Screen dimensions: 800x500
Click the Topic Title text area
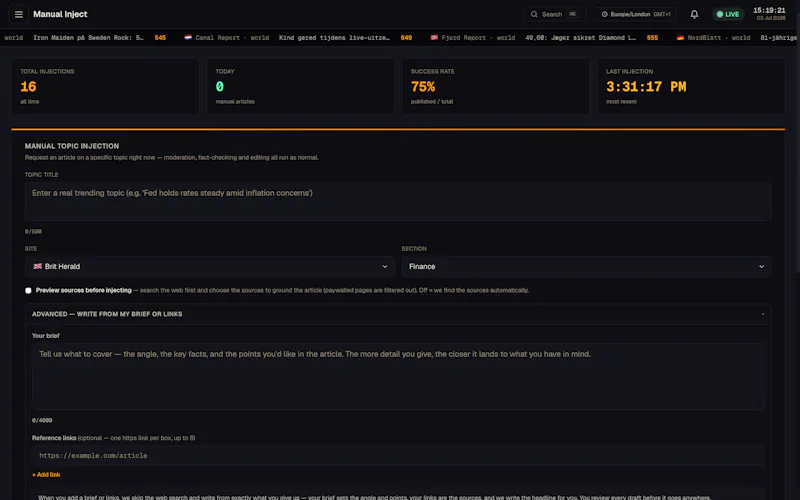click(x=398, y=202)
